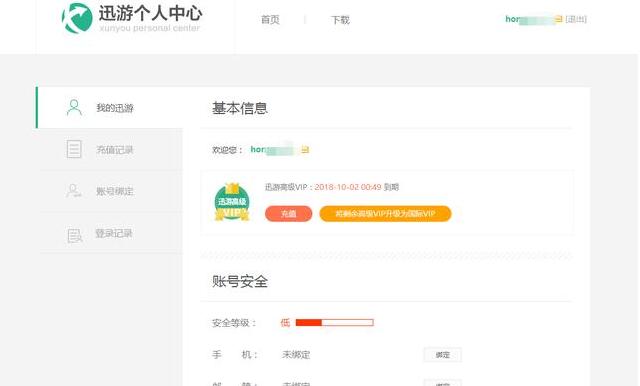The height and width of the screenshot is (386, 640).
Task: Click the VIP badge icon beside header username
Action: (558, 19)
